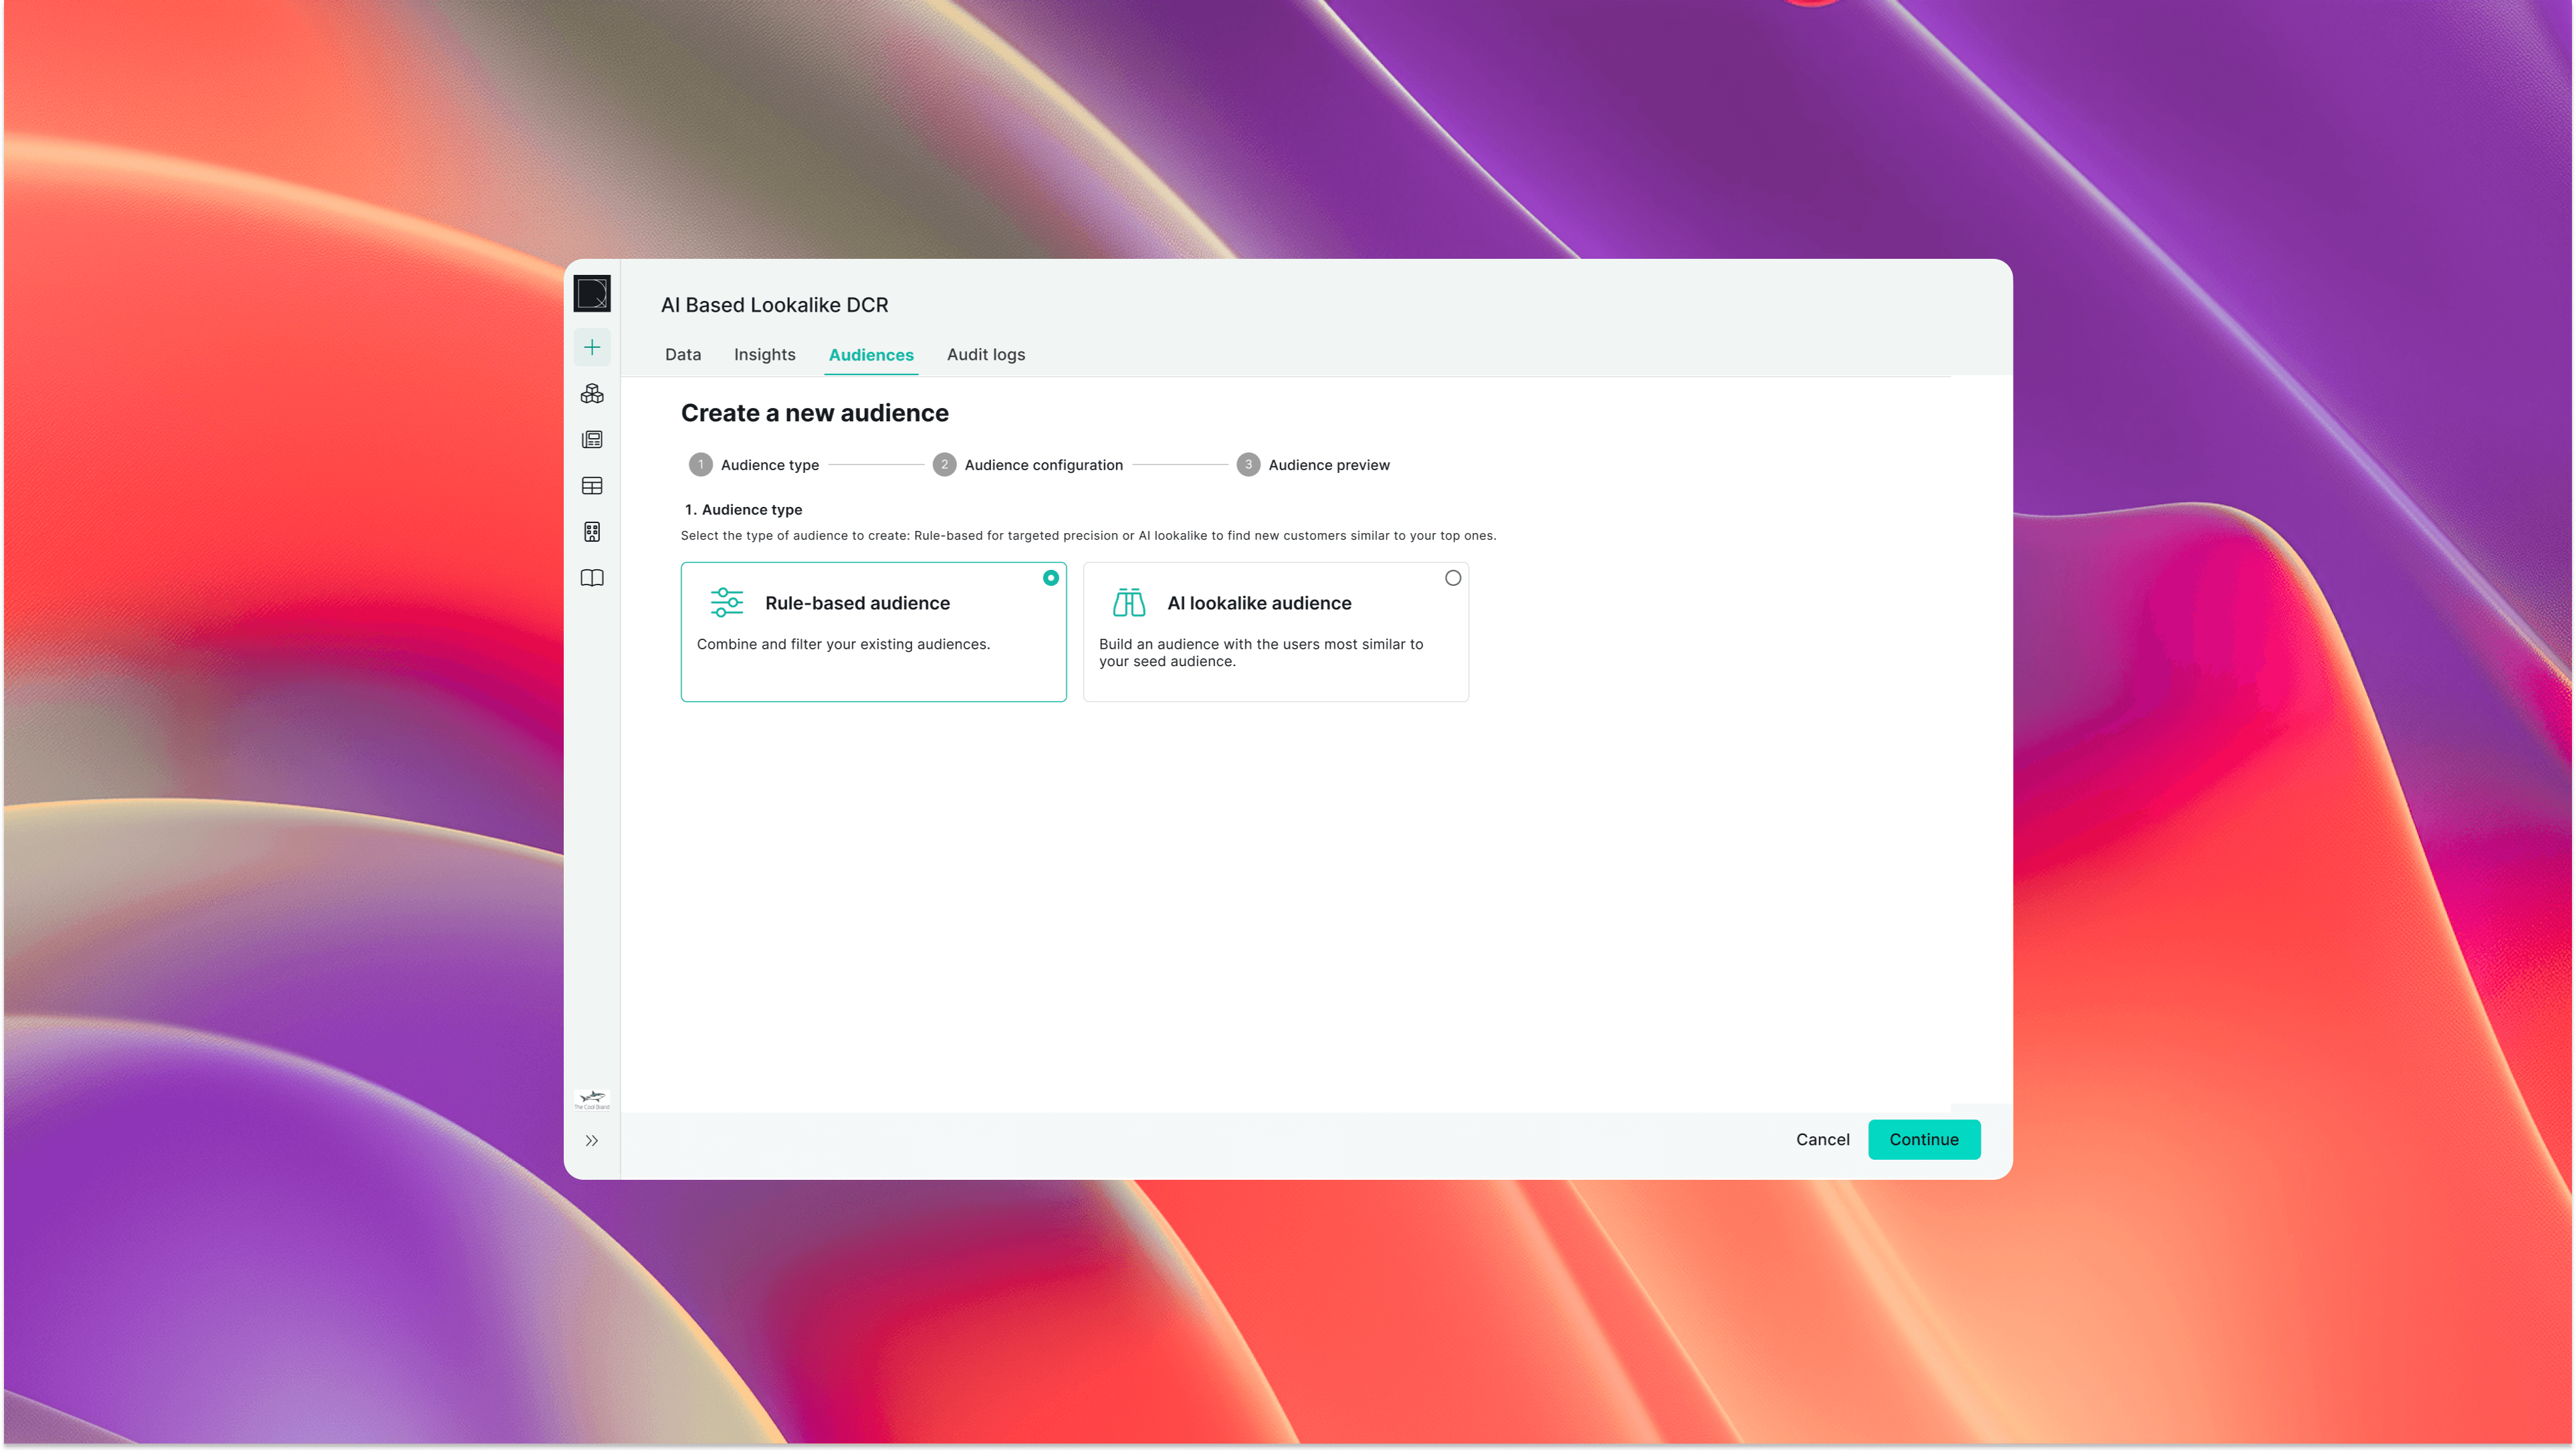Viewport: 2576px width, 1452px height.
Task: Click the Decentriq logo icon in sidebar
Action: tap(592, 294)
